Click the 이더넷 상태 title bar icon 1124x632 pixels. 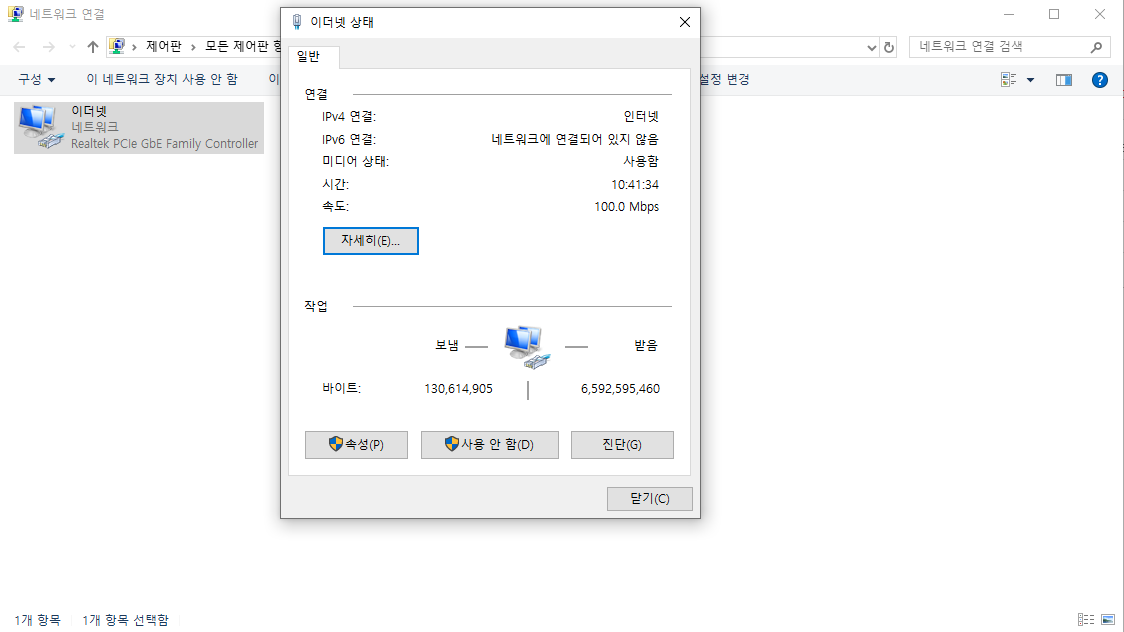point(297,22)
